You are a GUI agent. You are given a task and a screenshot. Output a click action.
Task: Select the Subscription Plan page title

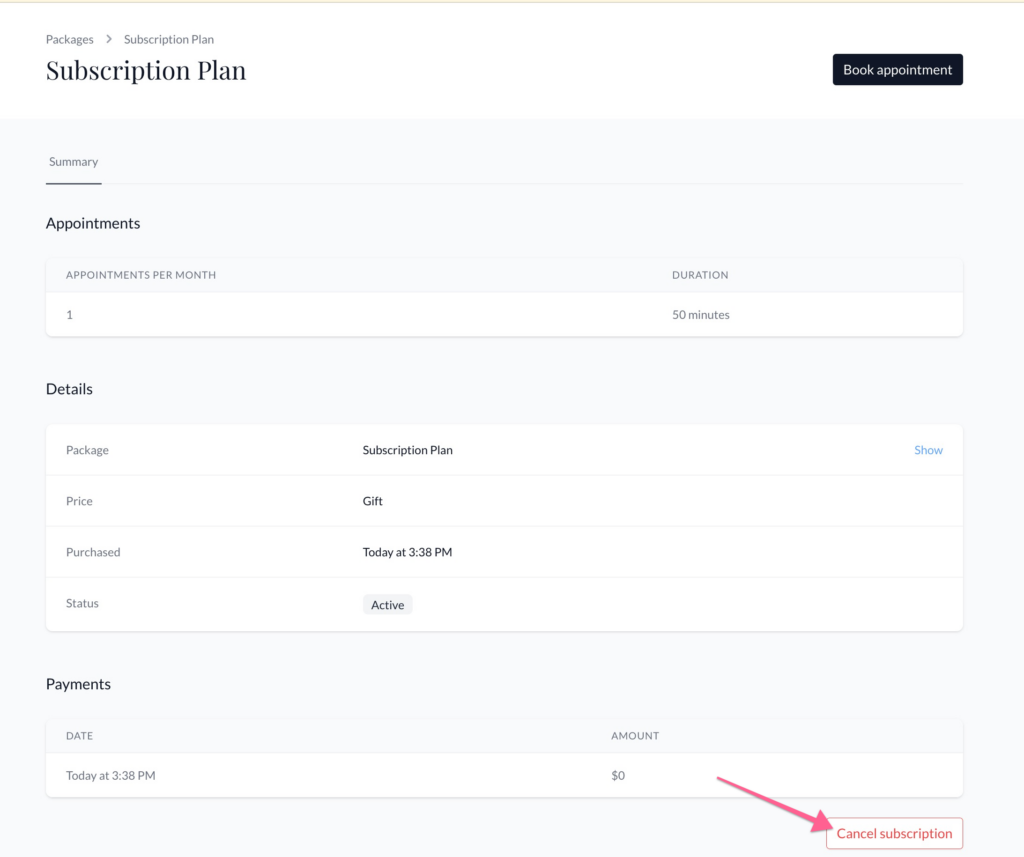pyautogui.click(x=146, y=71)
